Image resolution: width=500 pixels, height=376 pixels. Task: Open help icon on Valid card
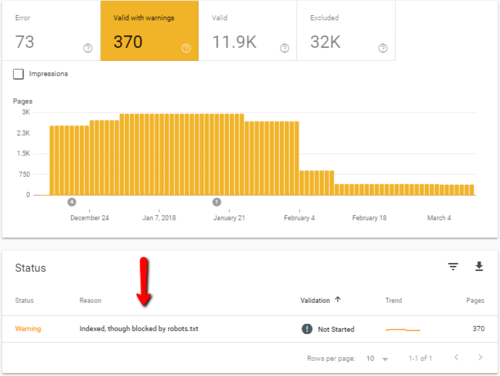[x=284, y=48]
